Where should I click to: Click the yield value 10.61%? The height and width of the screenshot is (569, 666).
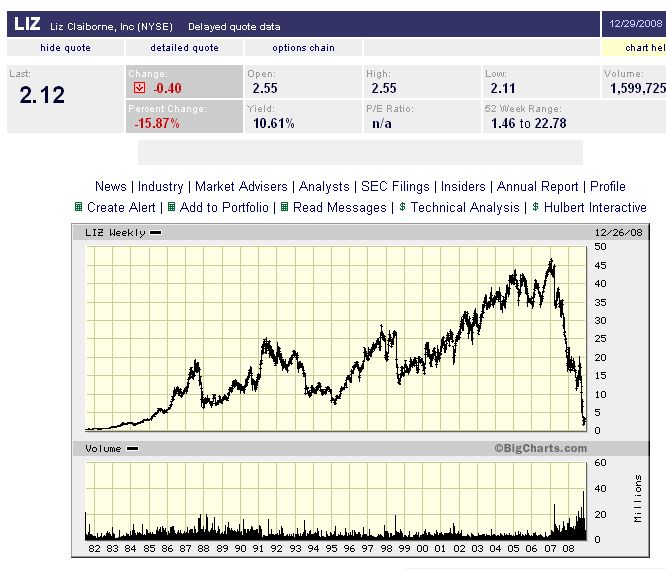pos(274,124)
